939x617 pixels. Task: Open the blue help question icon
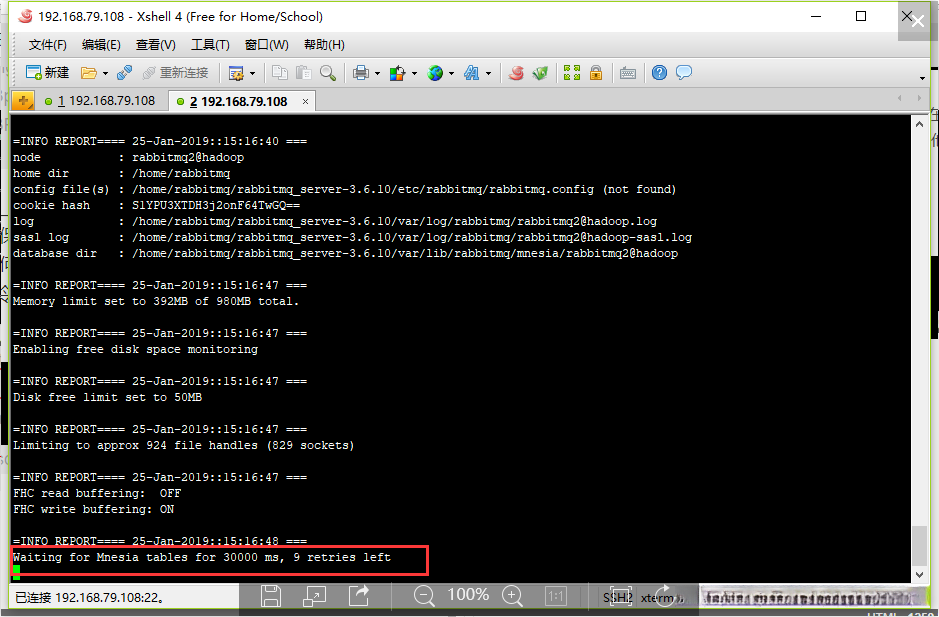point(659,73)
